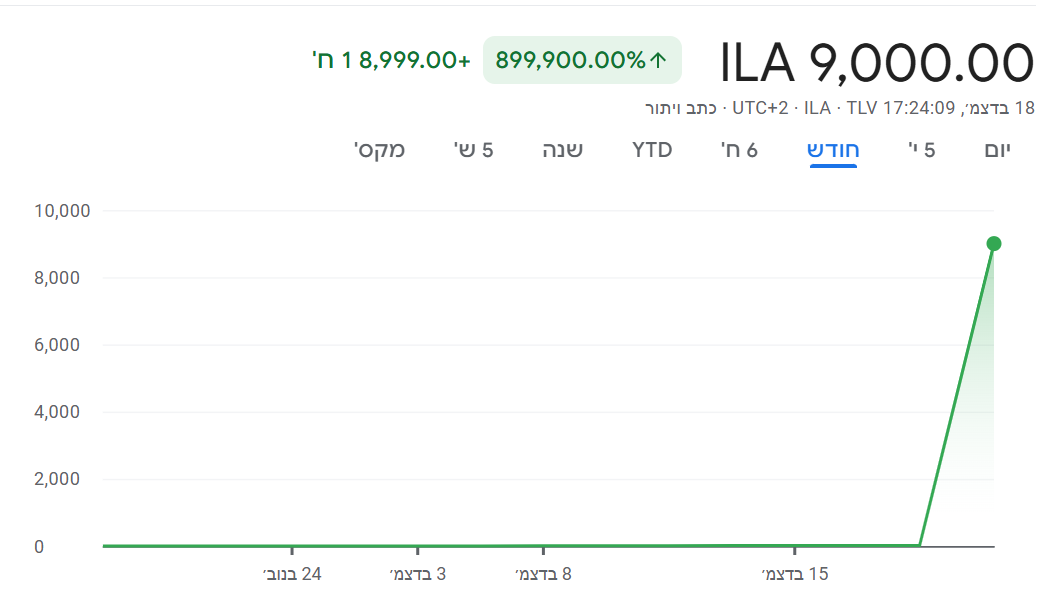This screenshot has height=603, width=1046.
Task: Switch to the 6 ח' range tab
Action: pyautogui.click(x=739, y=150)
